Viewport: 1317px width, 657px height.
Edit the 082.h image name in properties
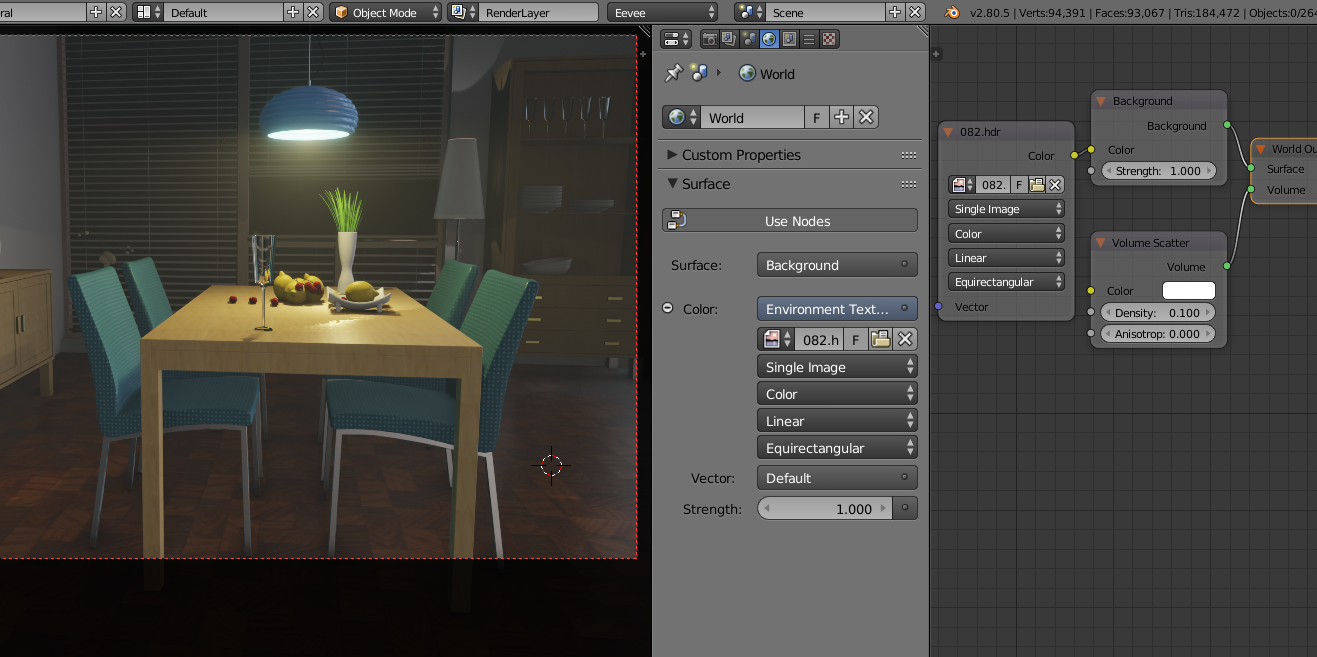point(820,339)
